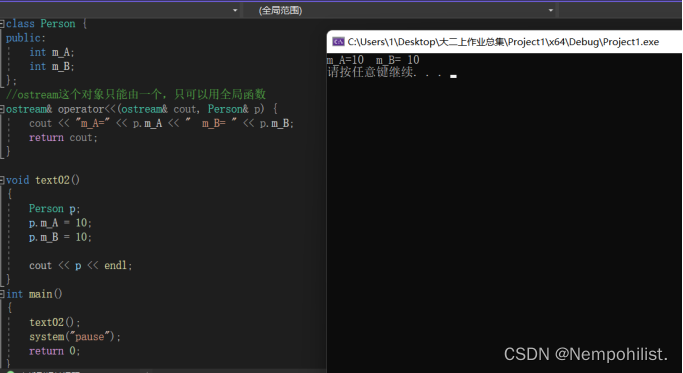Screen dimensions: 683x373
Task: Collapse the int main function
Action: pos(2,294)
